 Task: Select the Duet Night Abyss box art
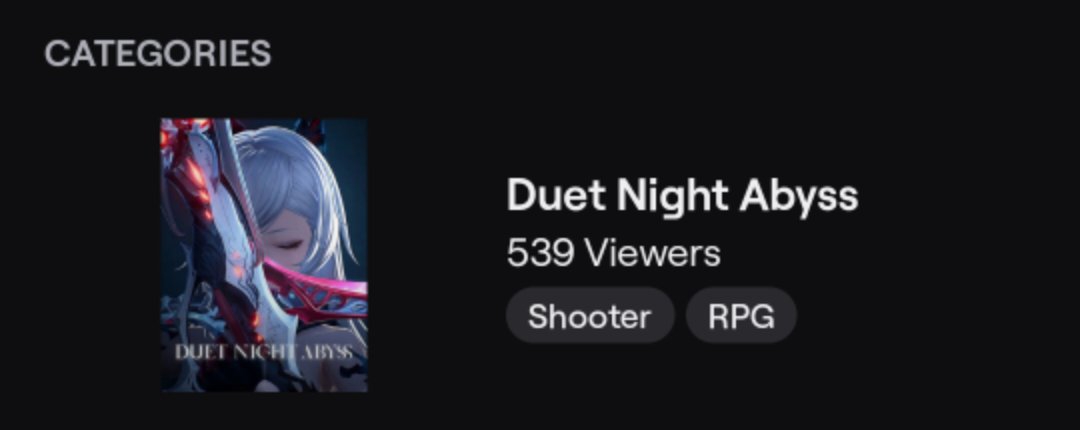point(264,255)
